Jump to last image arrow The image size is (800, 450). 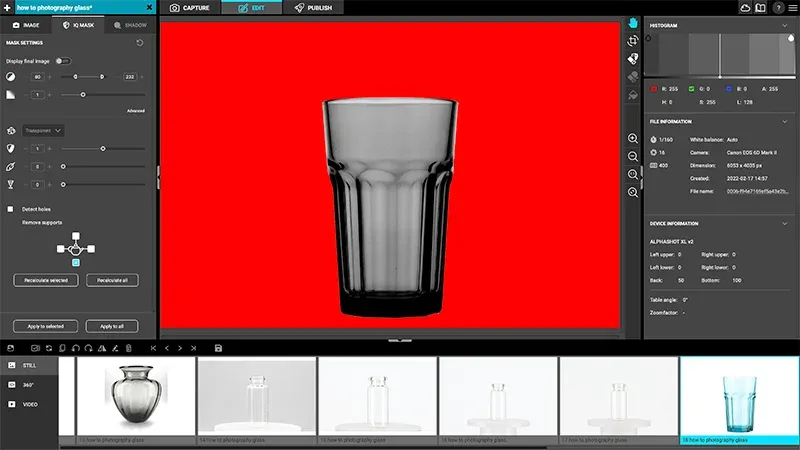coord(193,348)
